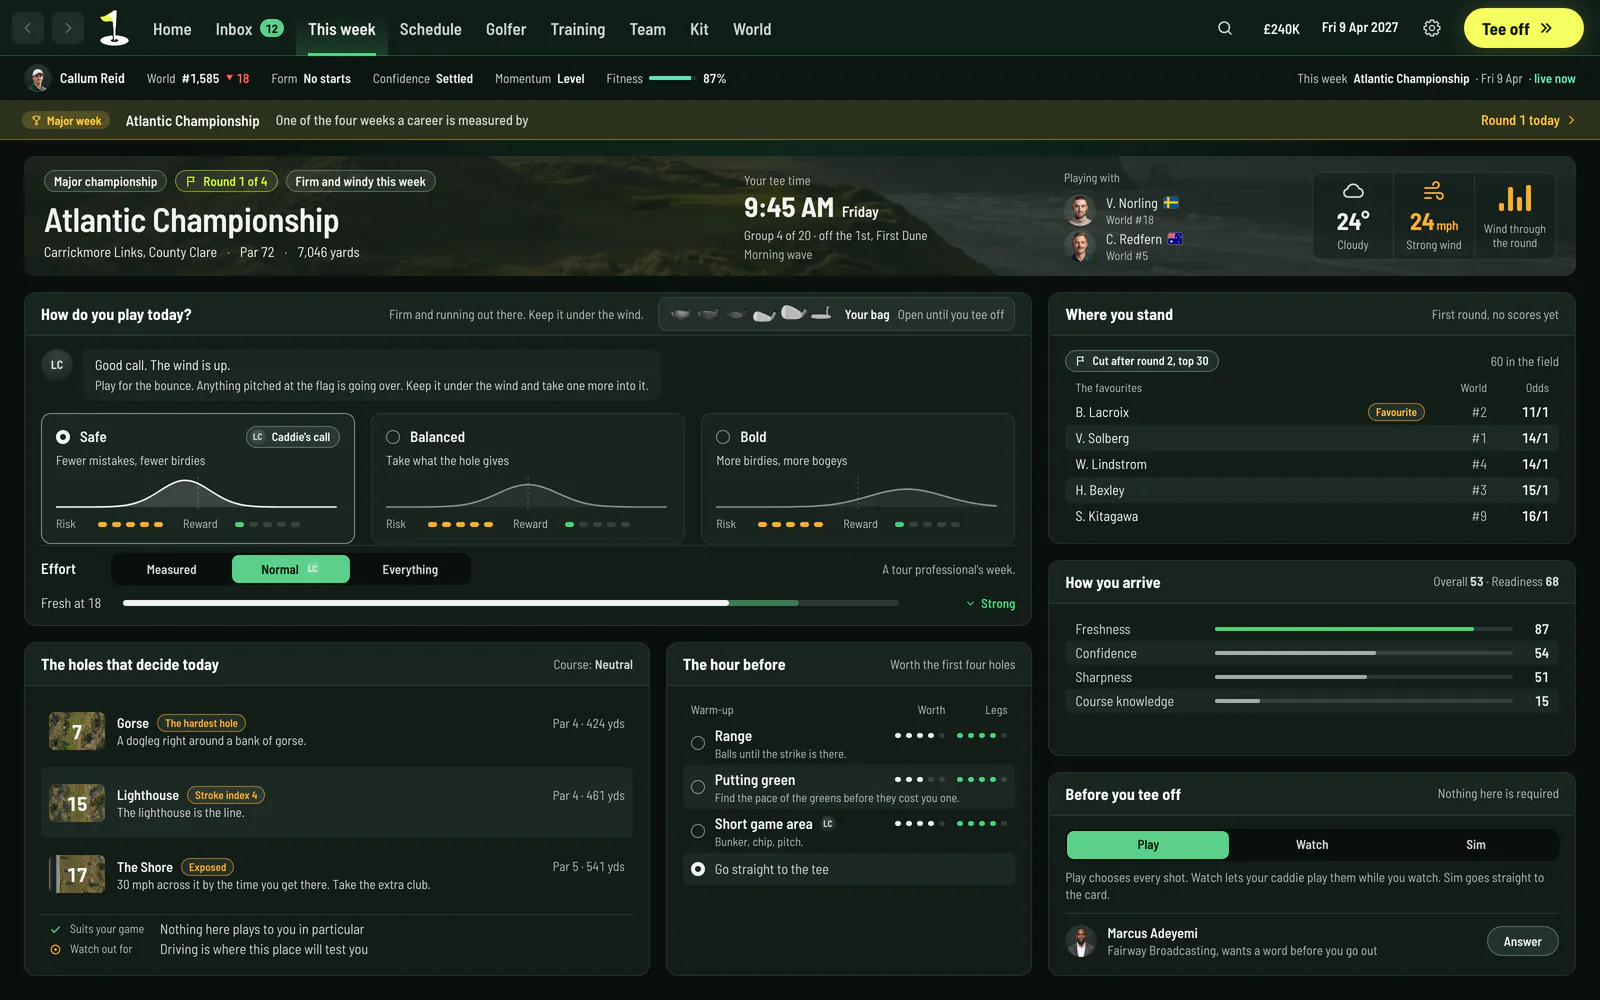Open hole 7 Gorse thumbnail
Screen dimensions: 1600x1000
77,731
